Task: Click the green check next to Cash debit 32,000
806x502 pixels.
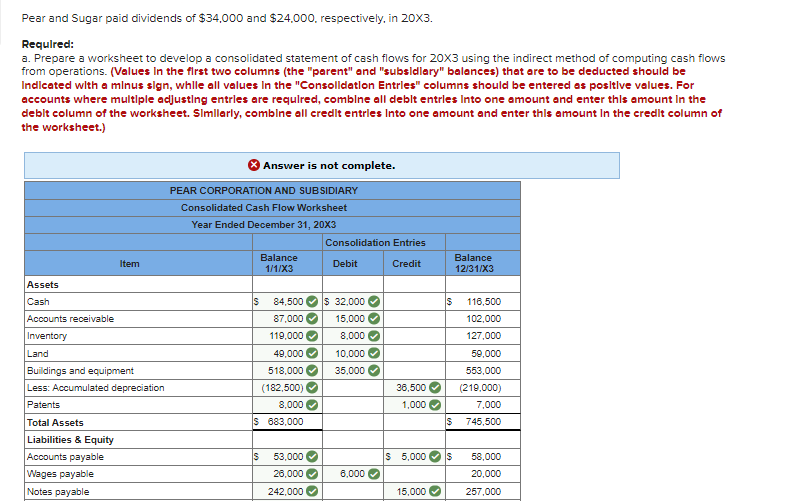Action: (x=374, y=302)
